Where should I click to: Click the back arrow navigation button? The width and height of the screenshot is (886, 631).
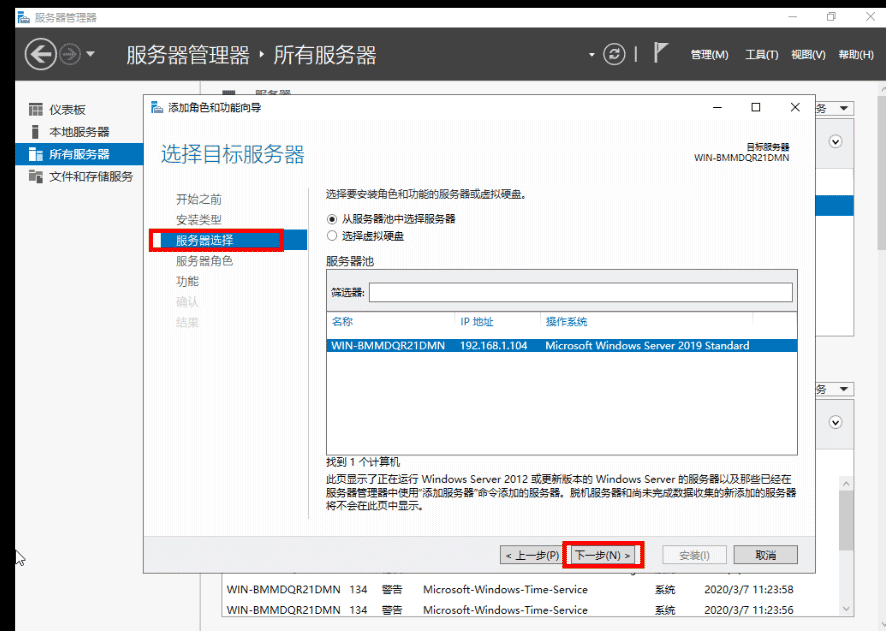point(40,54)
